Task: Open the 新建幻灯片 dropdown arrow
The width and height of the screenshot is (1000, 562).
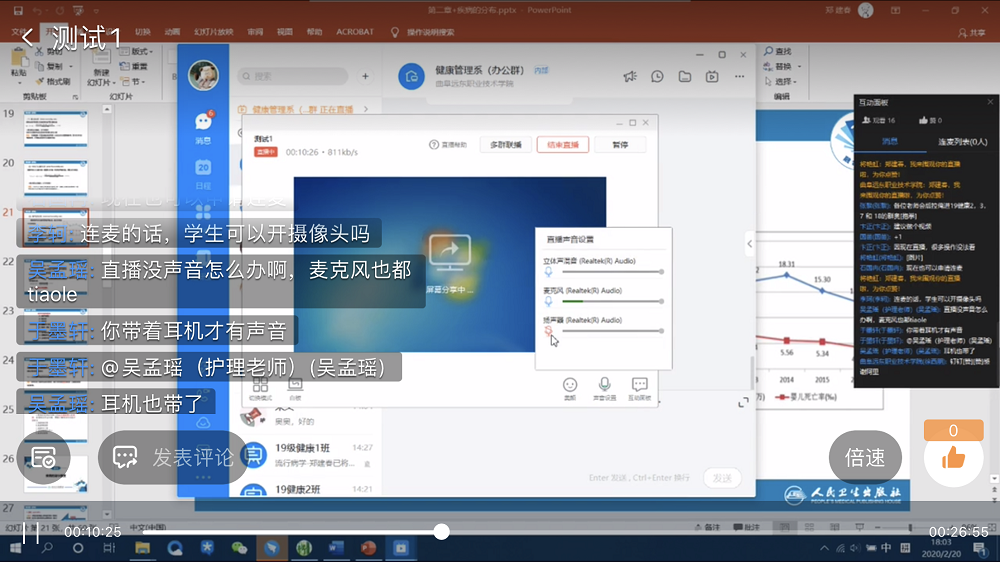Action: tap(113, 82)
